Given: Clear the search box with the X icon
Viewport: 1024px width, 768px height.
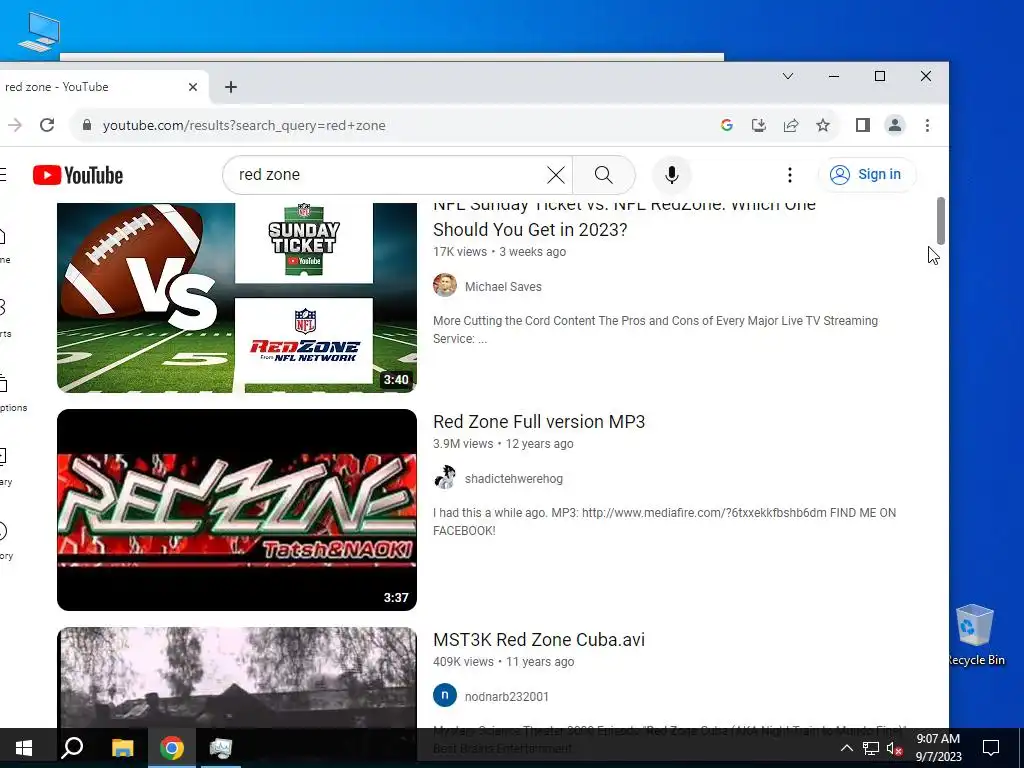Looking at the screenshot, I should pyautogui.click(x=556, y=175).
